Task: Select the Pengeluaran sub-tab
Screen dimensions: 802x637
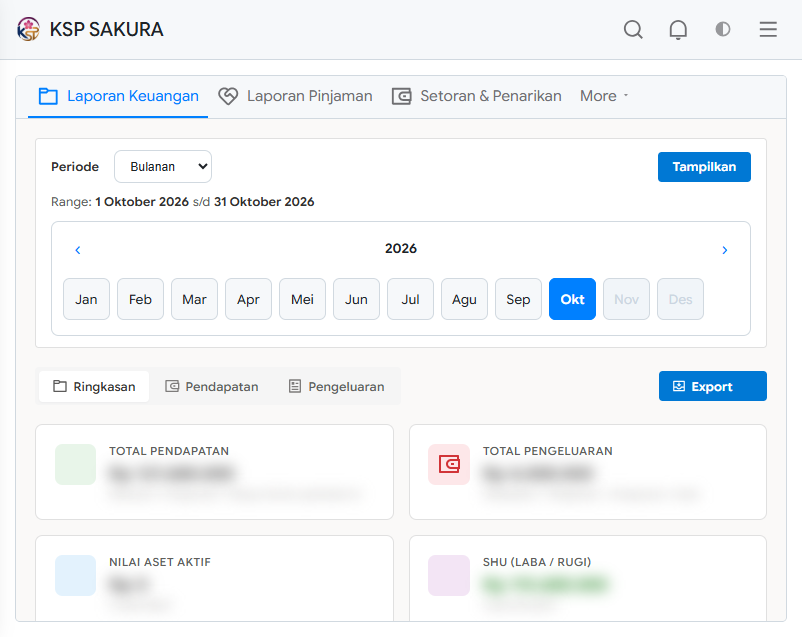Action: click(337, 386)
